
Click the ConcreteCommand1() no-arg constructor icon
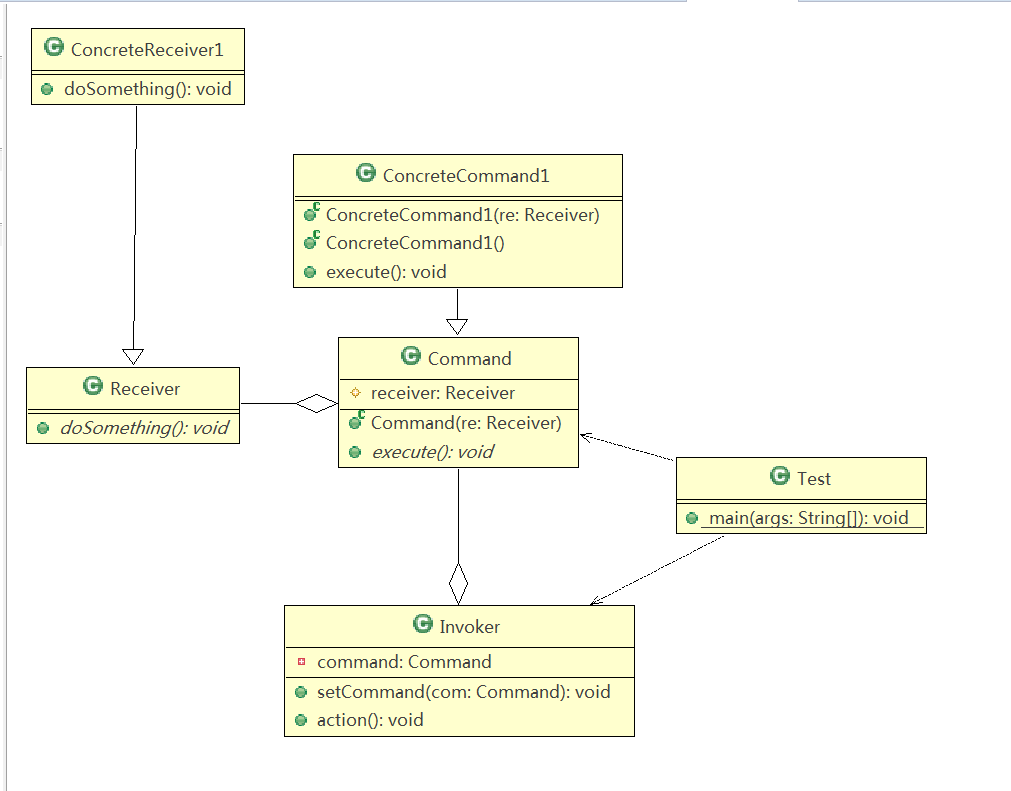(x=311, y=240)
